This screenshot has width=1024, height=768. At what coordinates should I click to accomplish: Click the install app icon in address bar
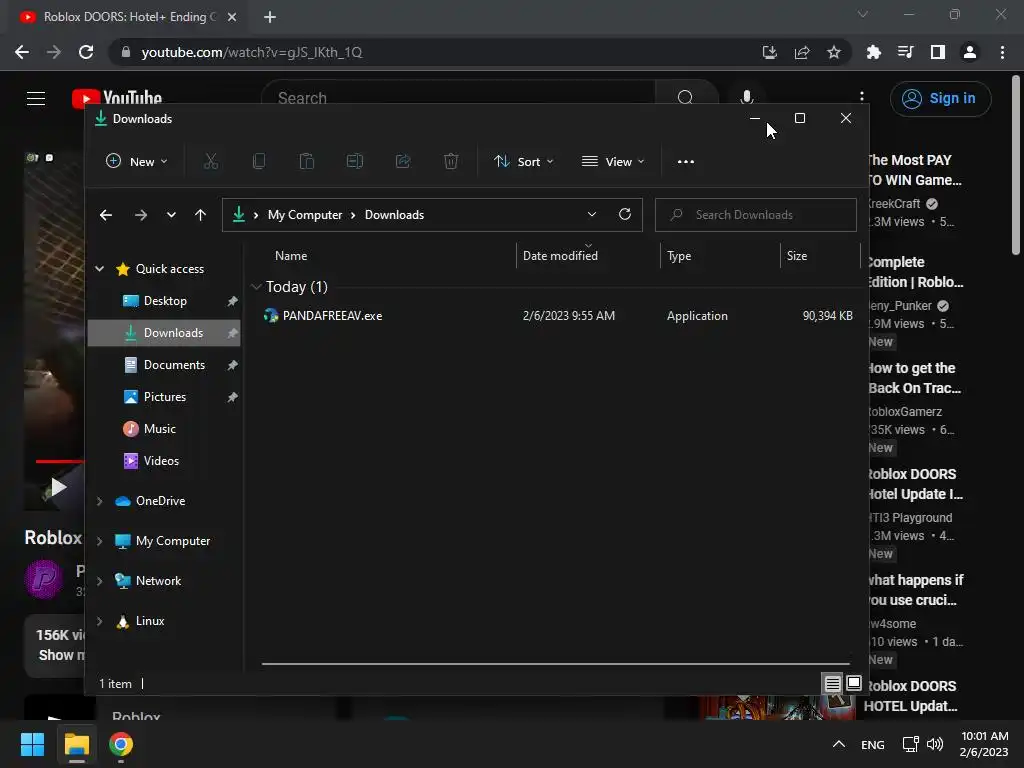click(770, 52)
